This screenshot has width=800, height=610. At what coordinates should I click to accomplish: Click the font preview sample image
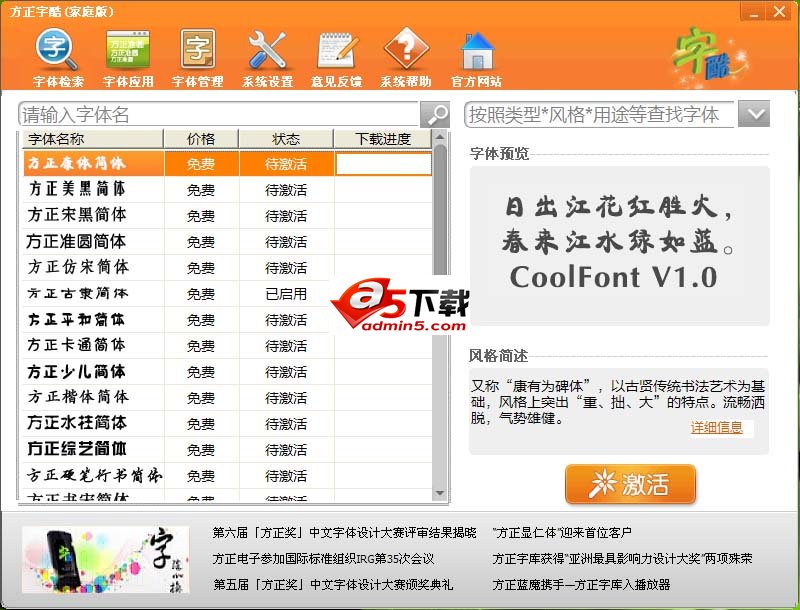click(x=619, y=246)
